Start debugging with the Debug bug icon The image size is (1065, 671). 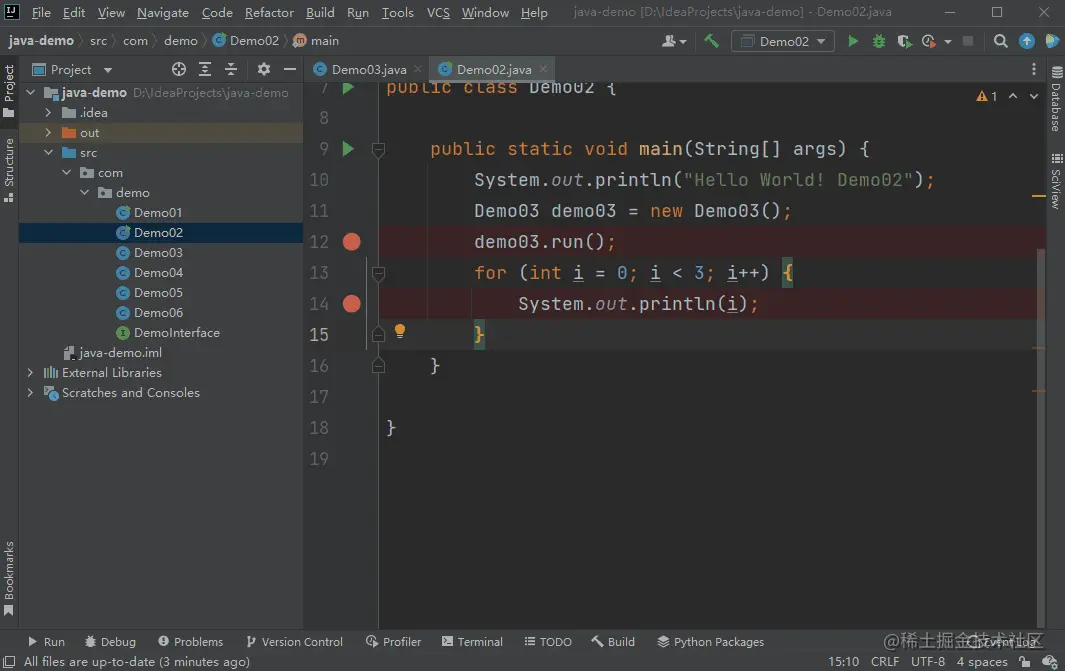879,41
